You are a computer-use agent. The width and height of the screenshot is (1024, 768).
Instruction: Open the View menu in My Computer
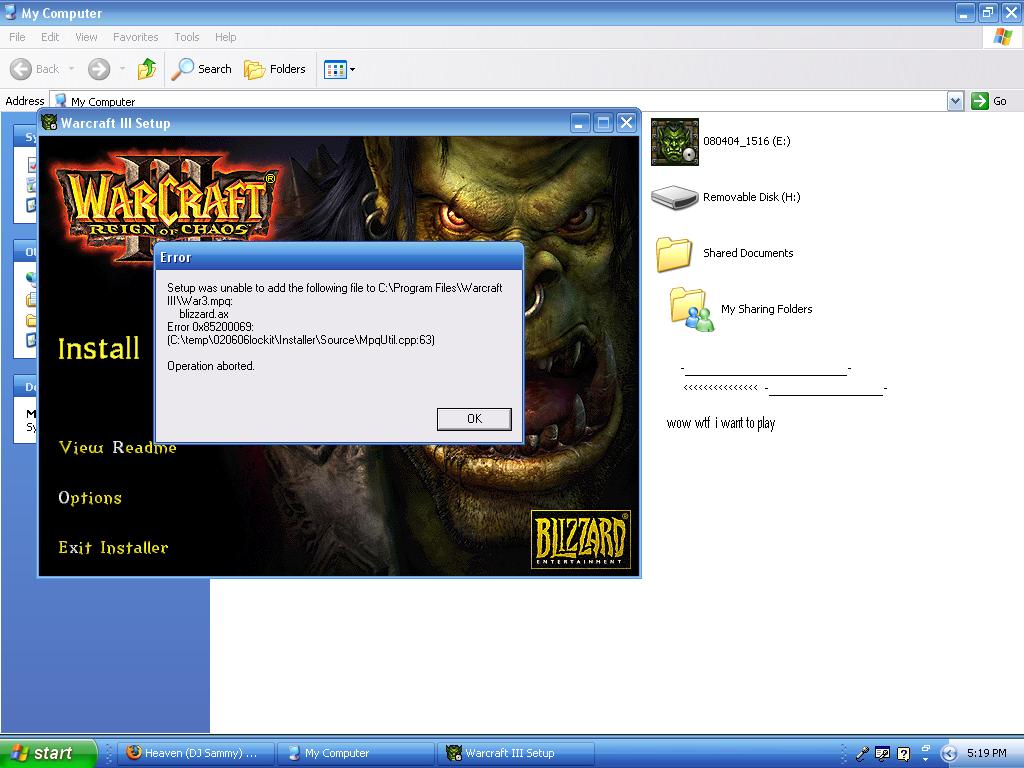tap(86, 37)
